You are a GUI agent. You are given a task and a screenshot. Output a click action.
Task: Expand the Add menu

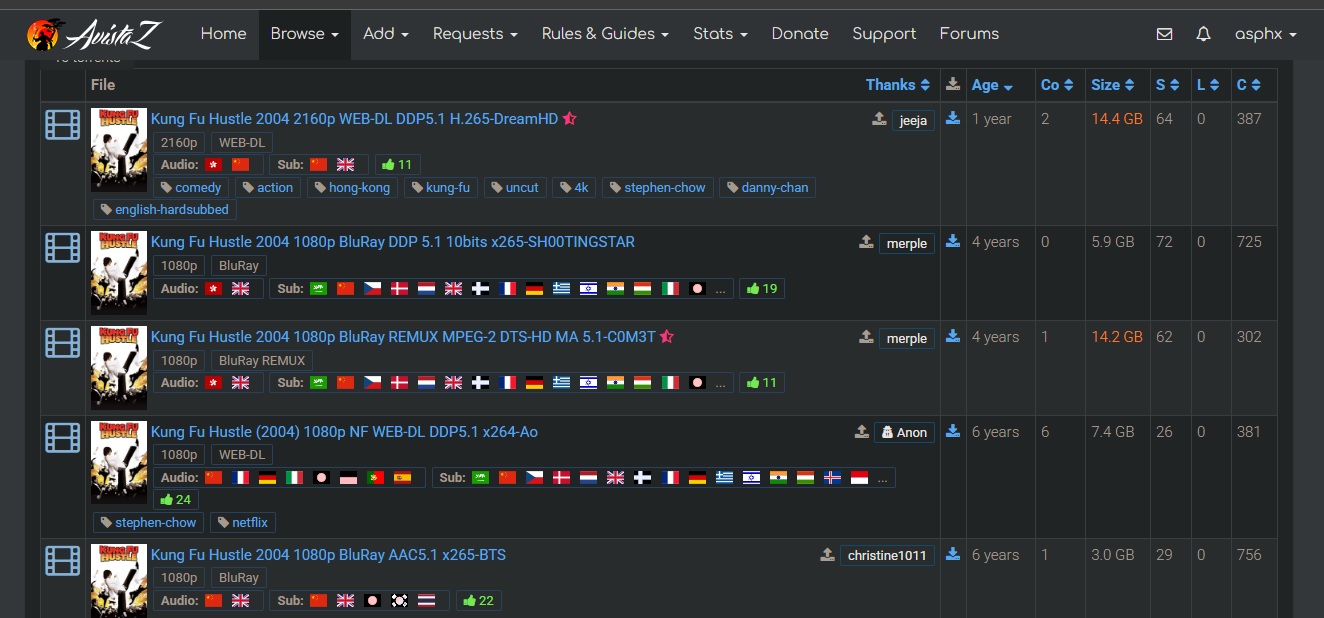click(386, 34)
